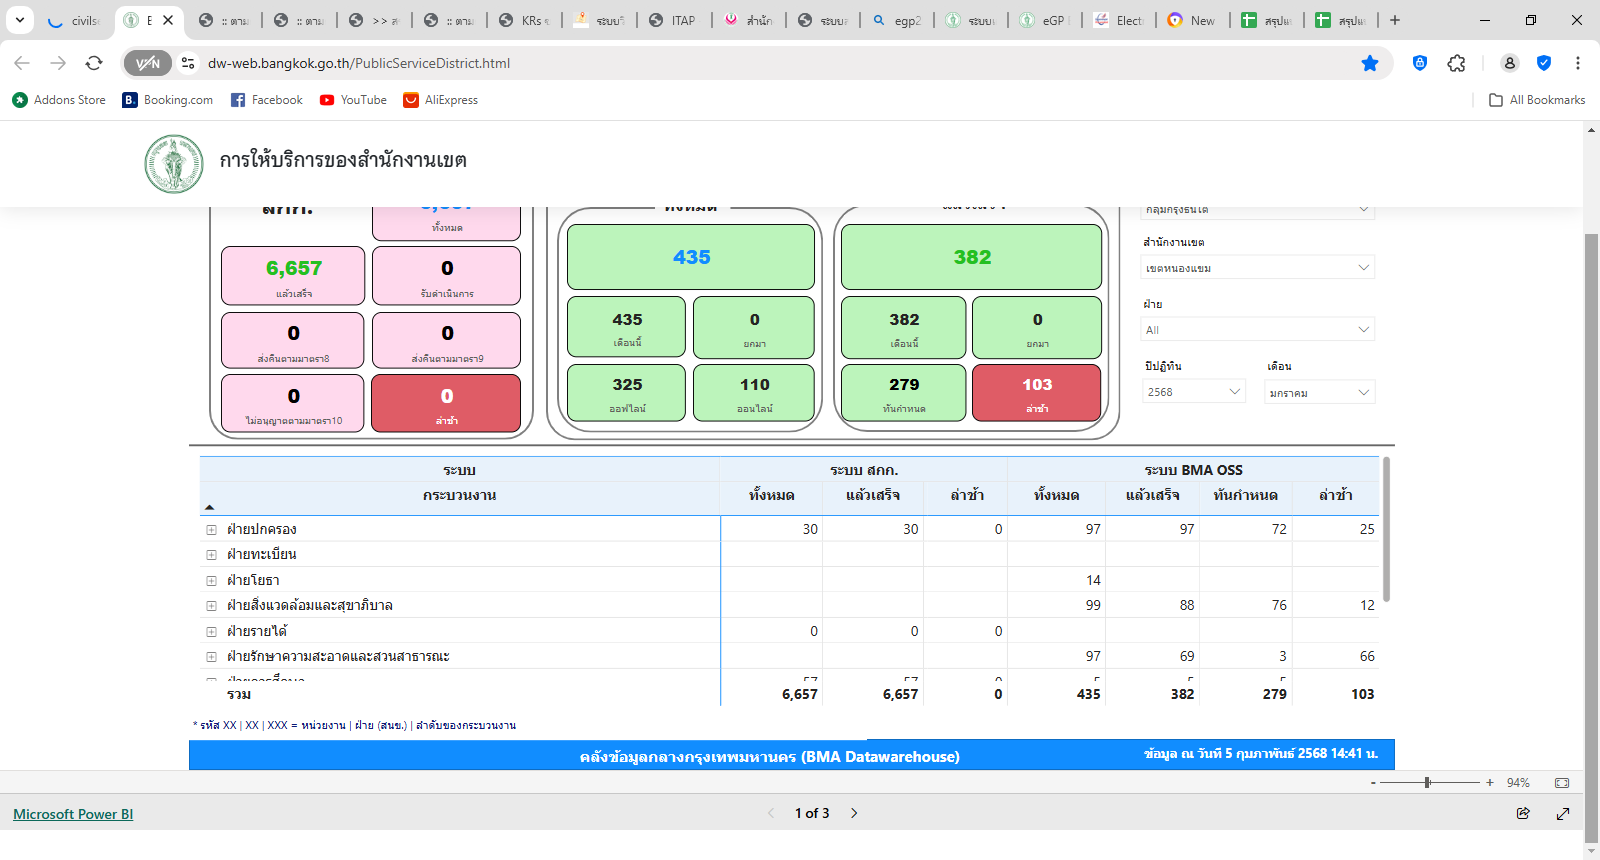Click the 6,657 แล้วเสร็จ card
Viewport: 1600px width, 860px height.
293,275
